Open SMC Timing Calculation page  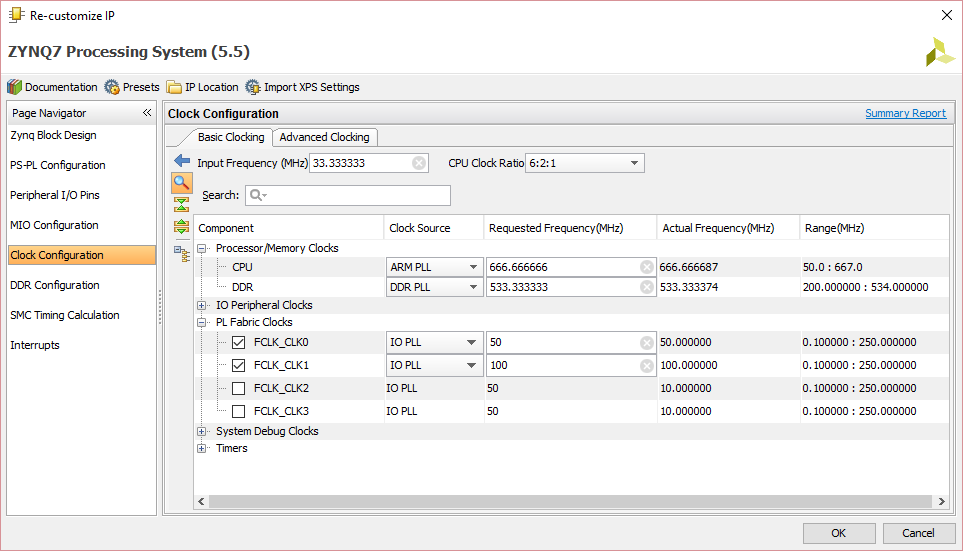(64, 315)
